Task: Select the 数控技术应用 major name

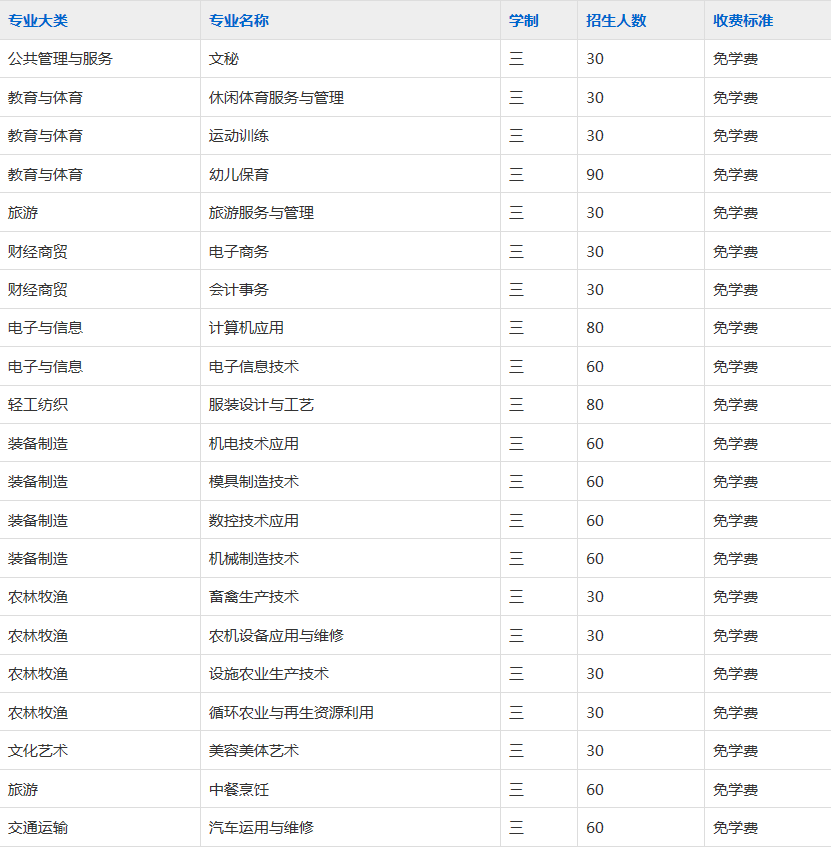Action: [x=254, y=521]
